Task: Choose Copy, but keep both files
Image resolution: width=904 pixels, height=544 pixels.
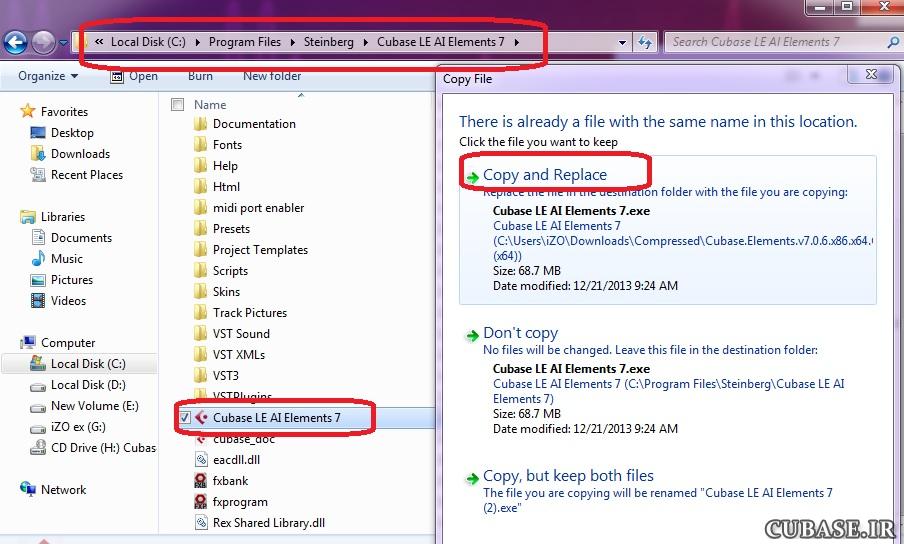Action: coord(568,476)
